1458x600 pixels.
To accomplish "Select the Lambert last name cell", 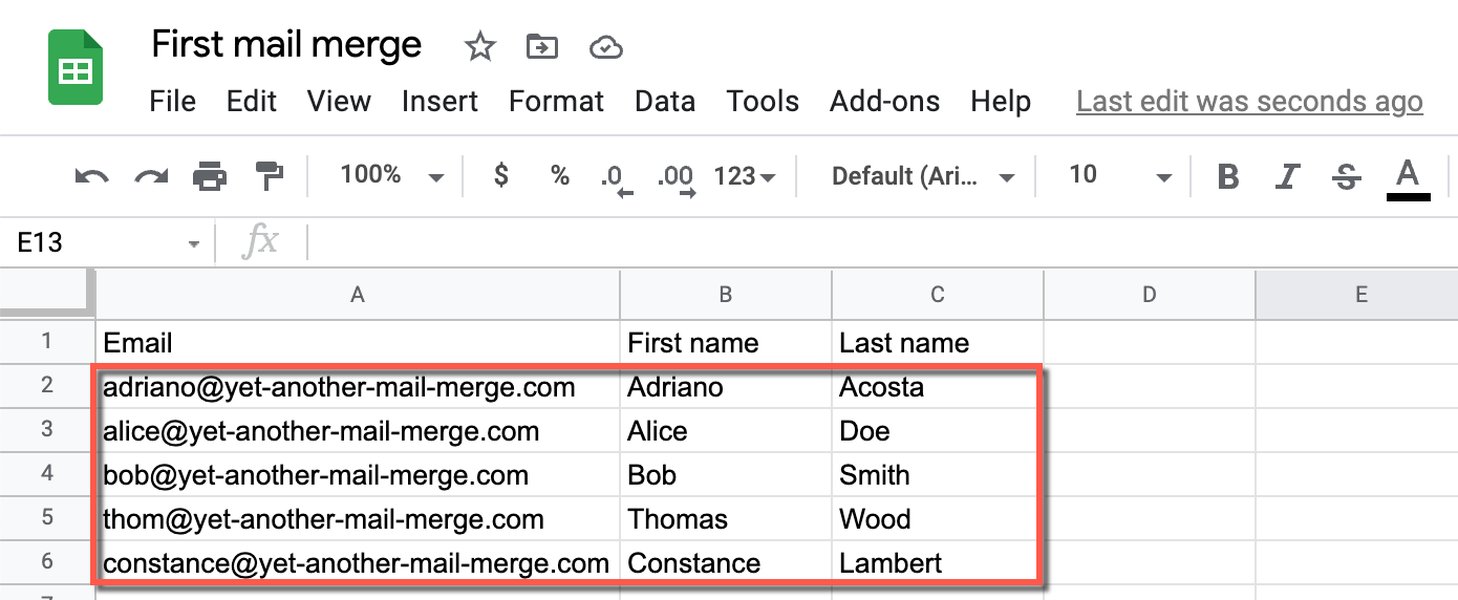I will (x=937, y=562).
